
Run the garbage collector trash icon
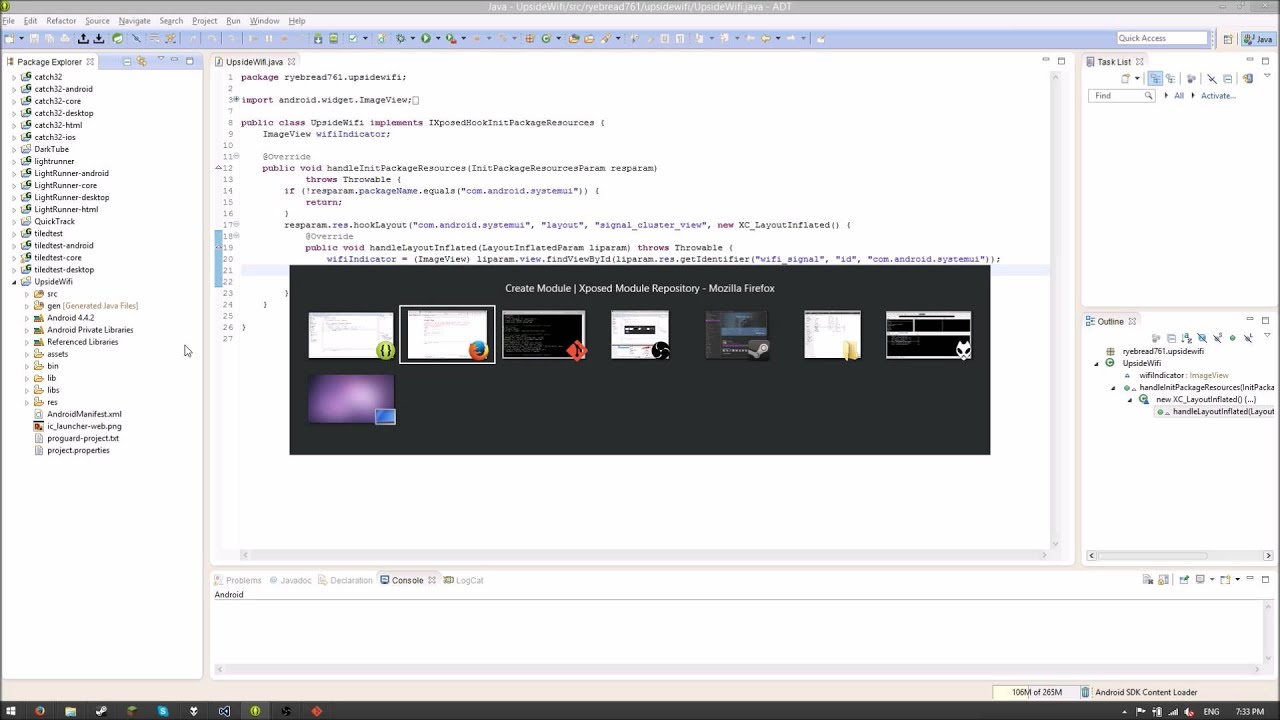pyautogui.click(x=1085, y=692)
